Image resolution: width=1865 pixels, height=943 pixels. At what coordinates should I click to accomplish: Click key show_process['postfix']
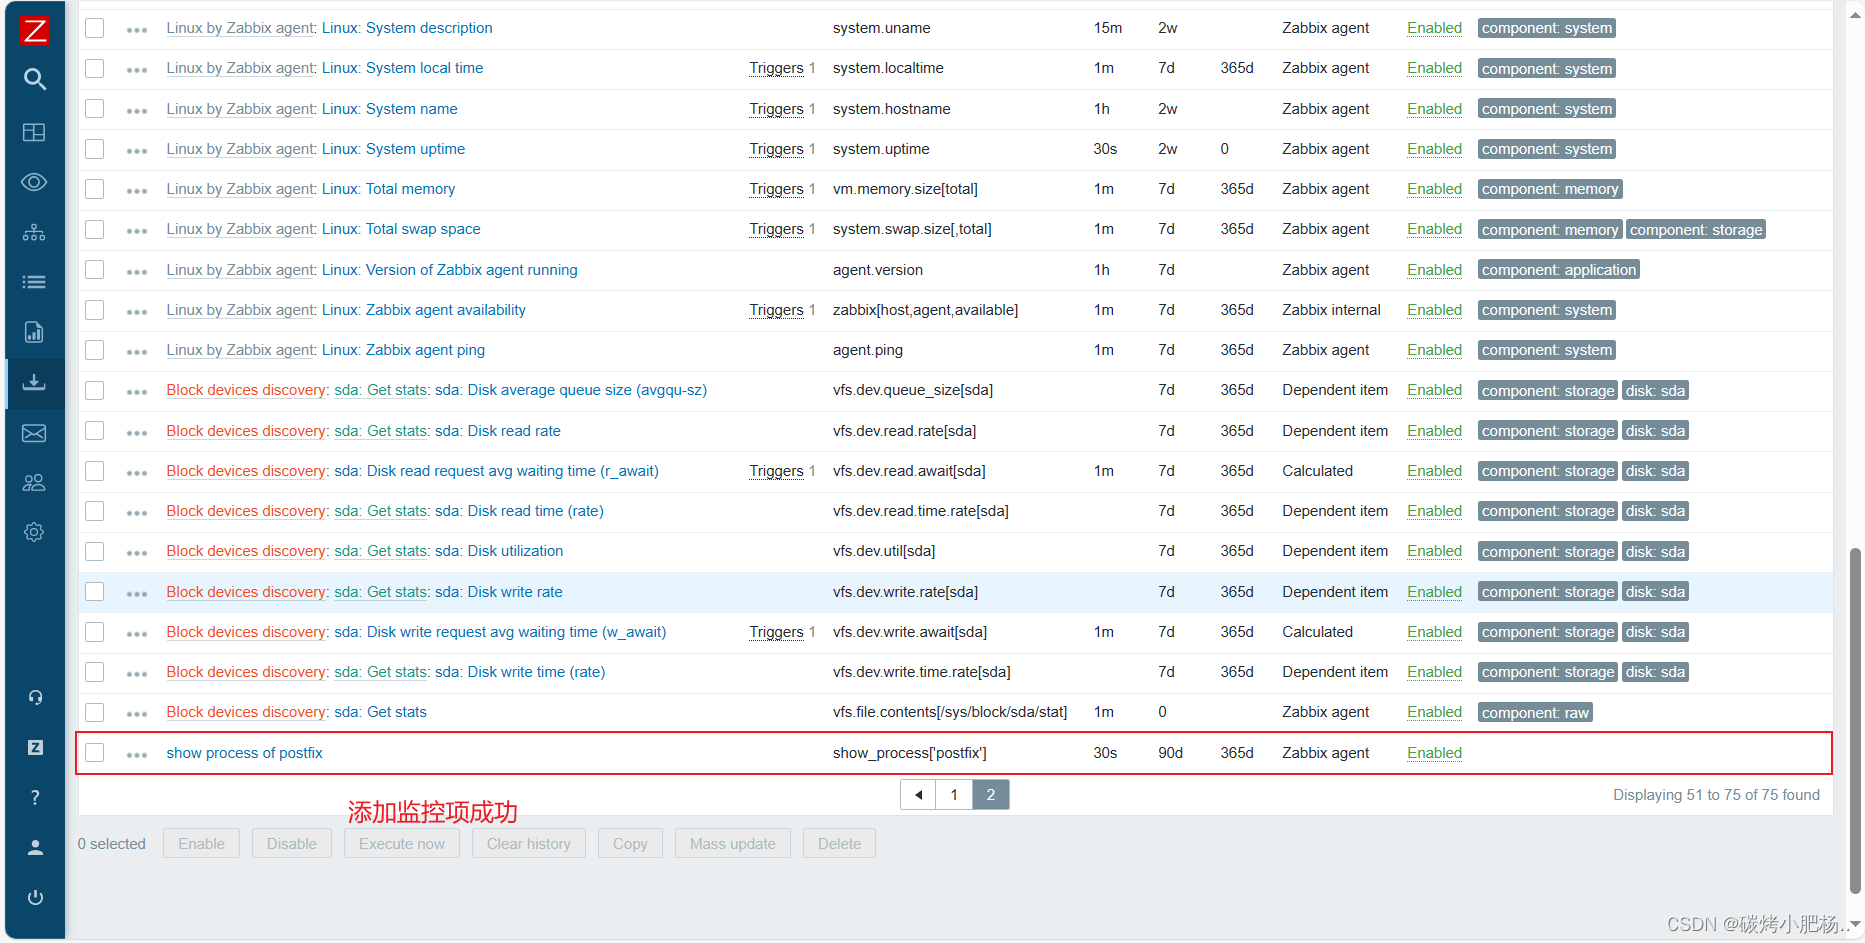(x=910, y=753)
